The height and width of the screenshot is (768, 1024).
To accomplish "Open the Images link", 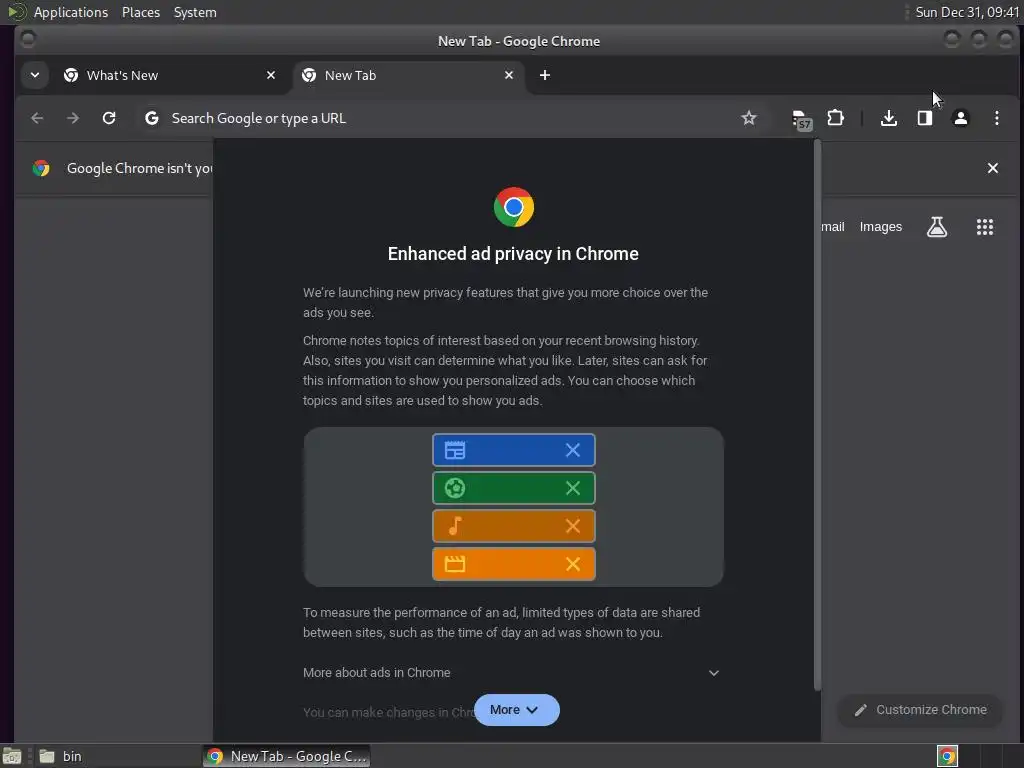I will pos(880,227).
